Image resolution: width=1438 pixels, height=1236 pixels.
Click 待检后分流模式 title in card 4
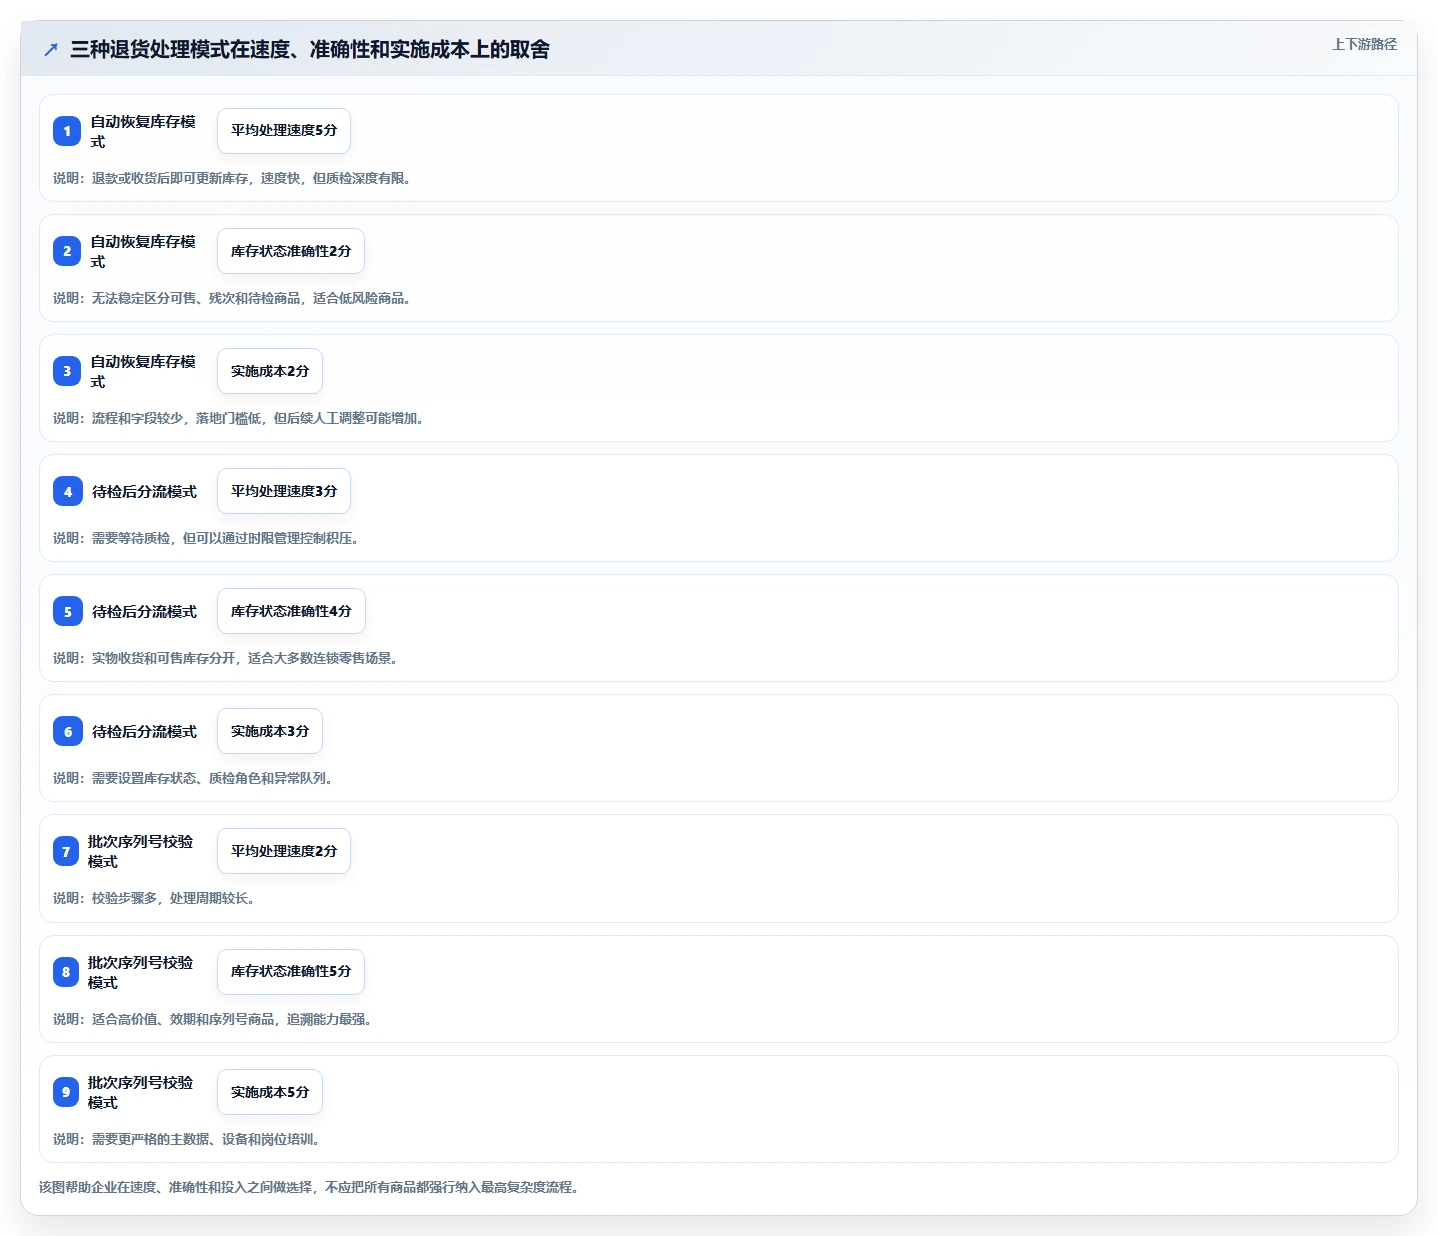pos(144,491)
